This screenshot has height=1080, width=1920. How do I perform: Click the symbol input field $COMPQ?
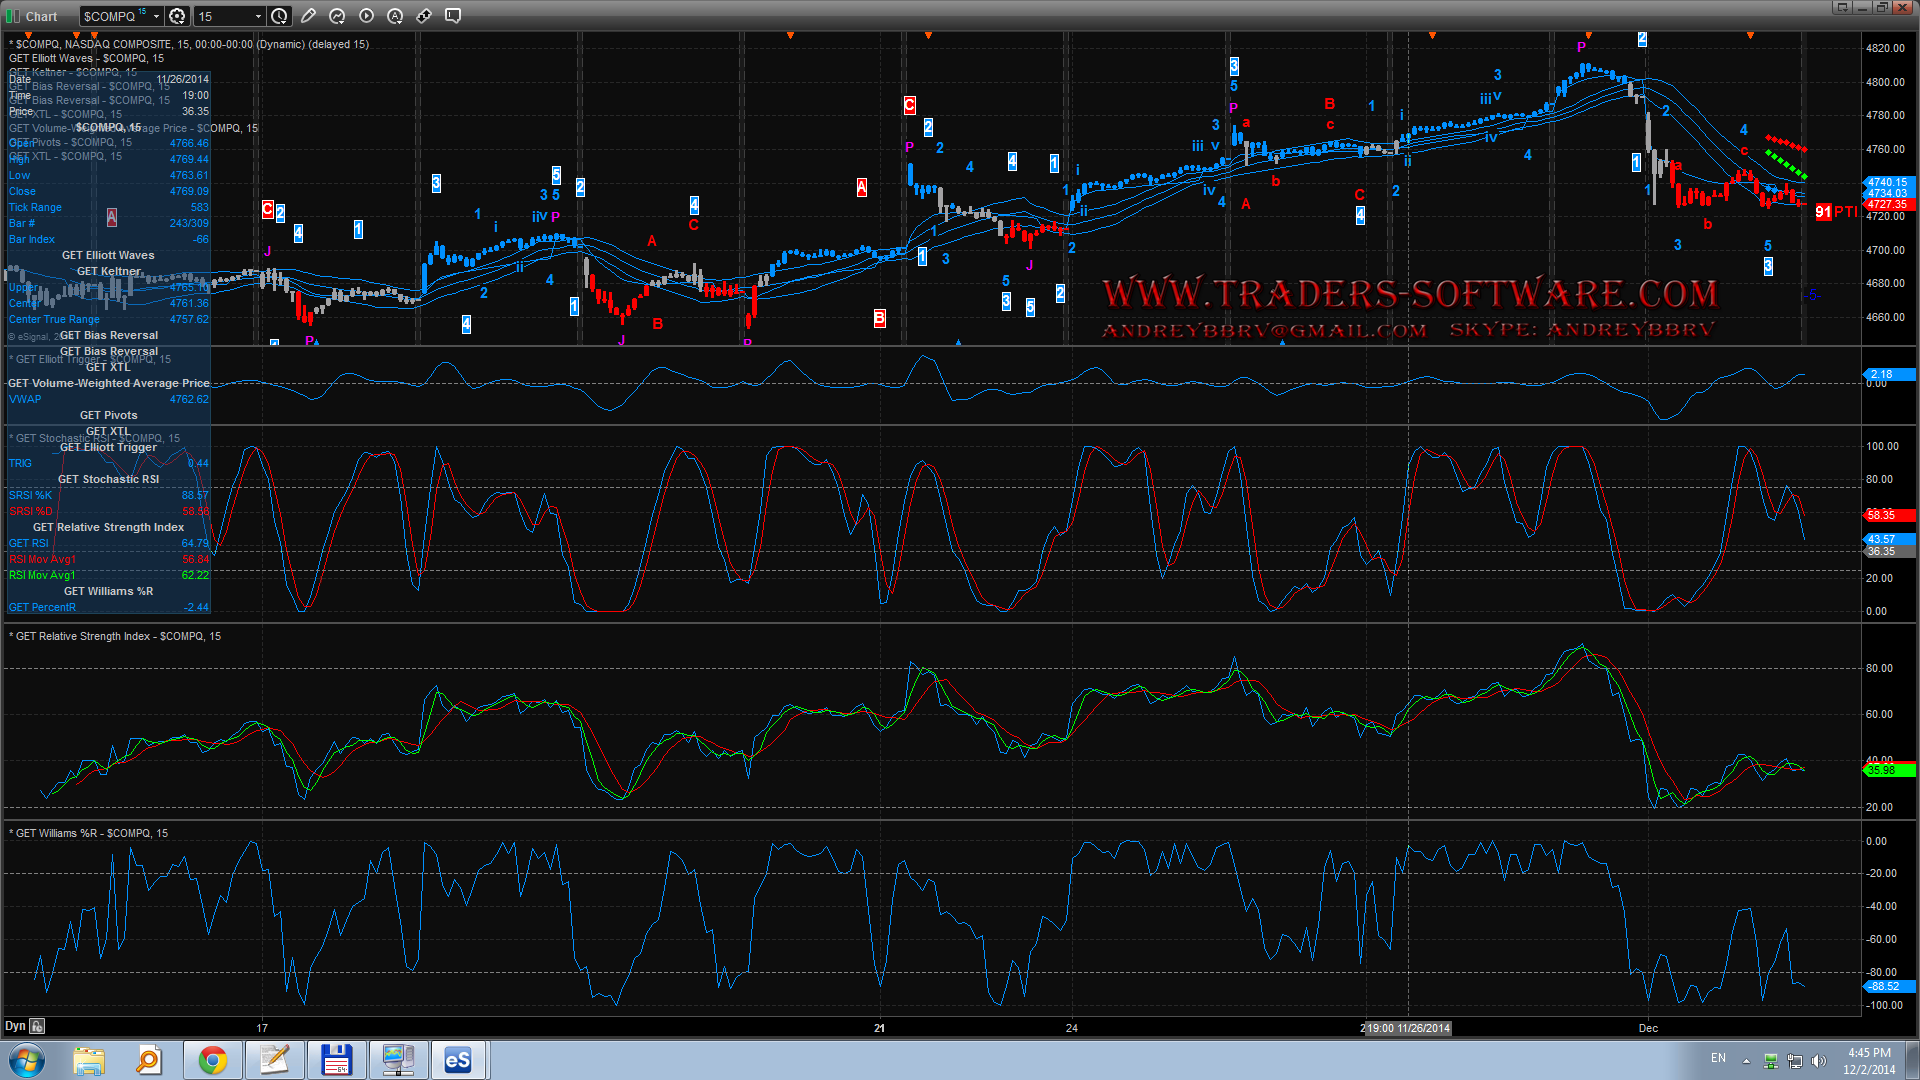click(112, 16)
